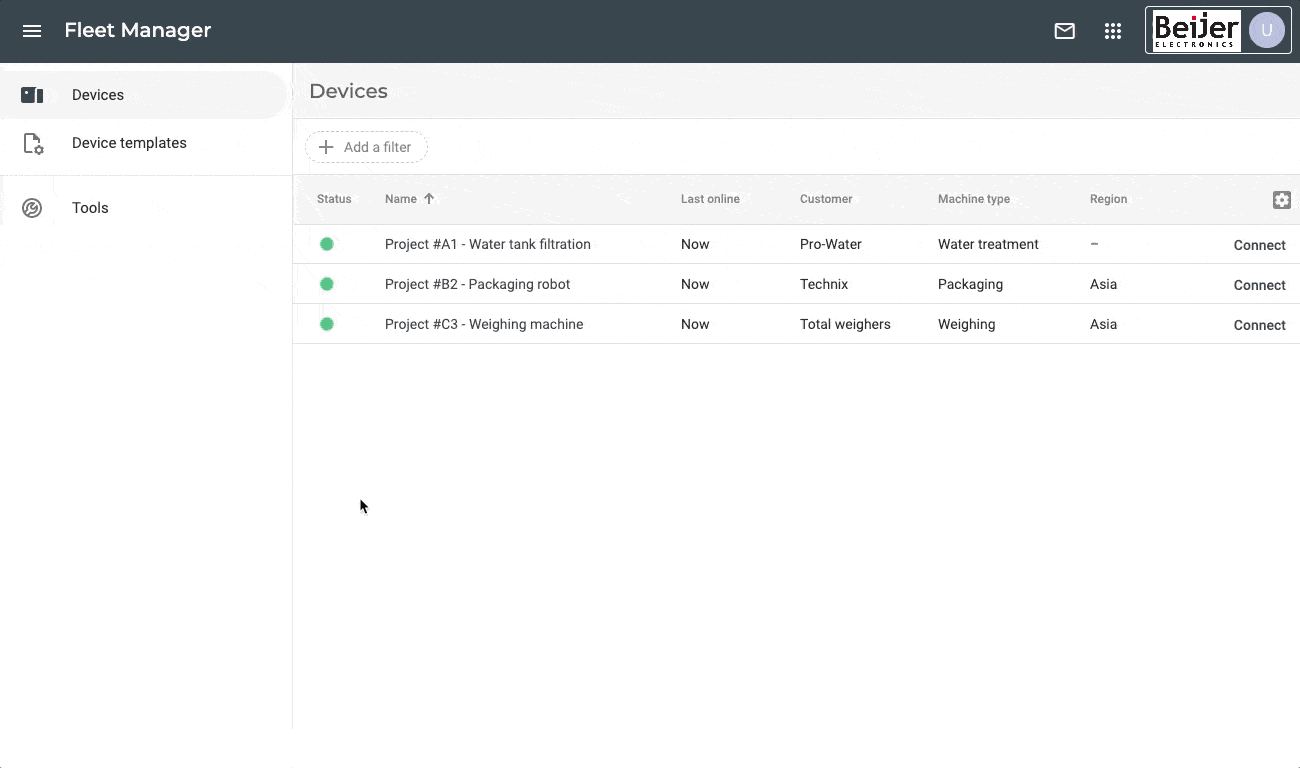Click Asia region for Packaging robot
The image size is (1300, 768).
1103,284
